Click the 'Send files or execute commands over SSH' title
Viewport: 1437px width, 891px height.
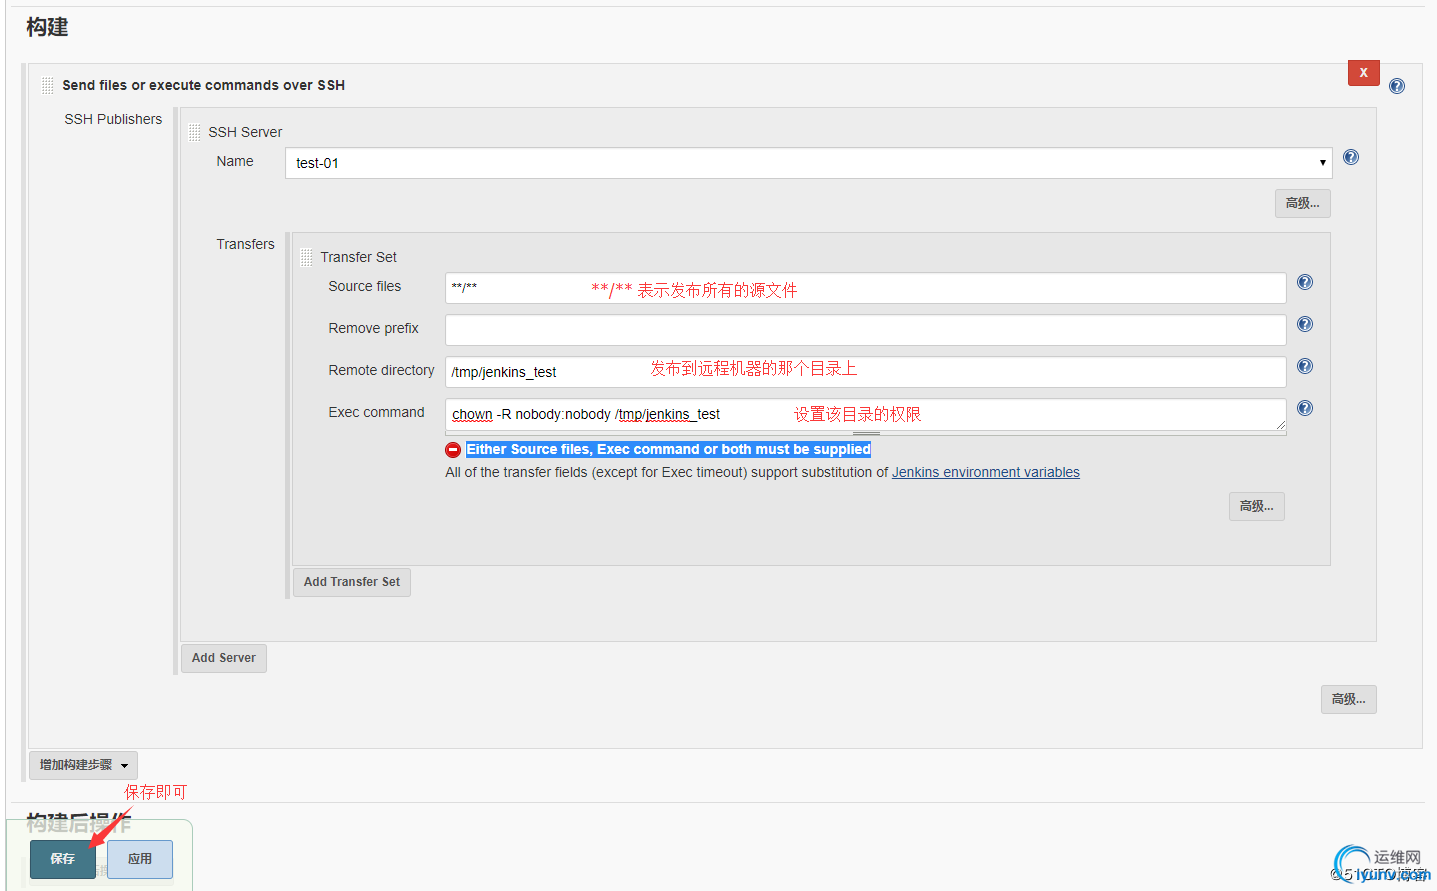(x=204, y=85)
